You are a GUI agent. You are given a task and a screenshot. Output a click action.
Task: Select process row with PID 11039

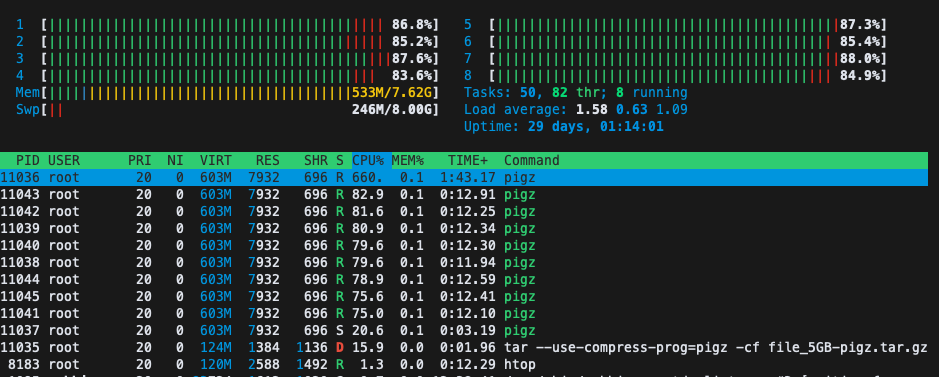pos(464,229)
